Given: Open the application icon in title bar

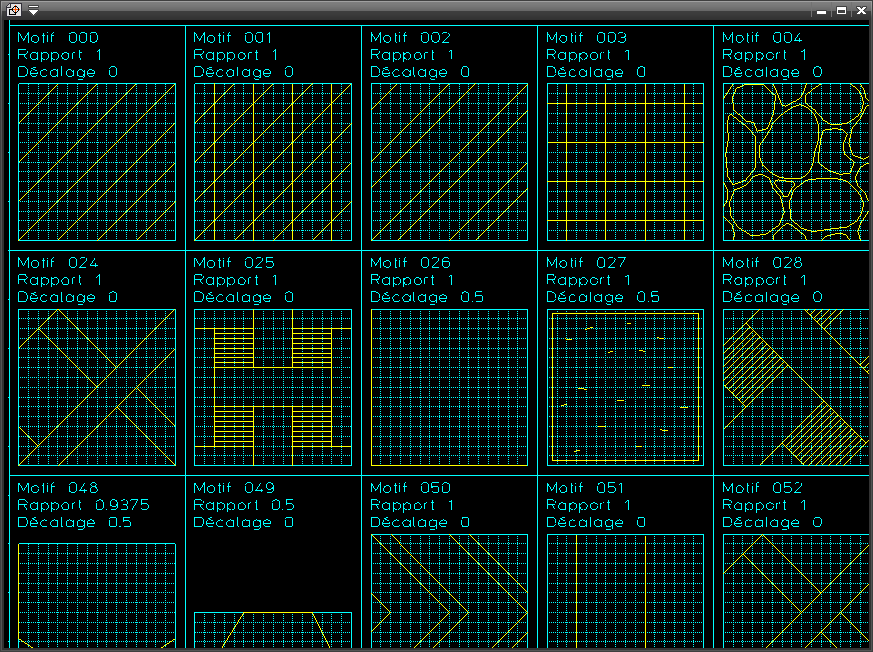Looking at the screenshot, I should tap(14, 9).
